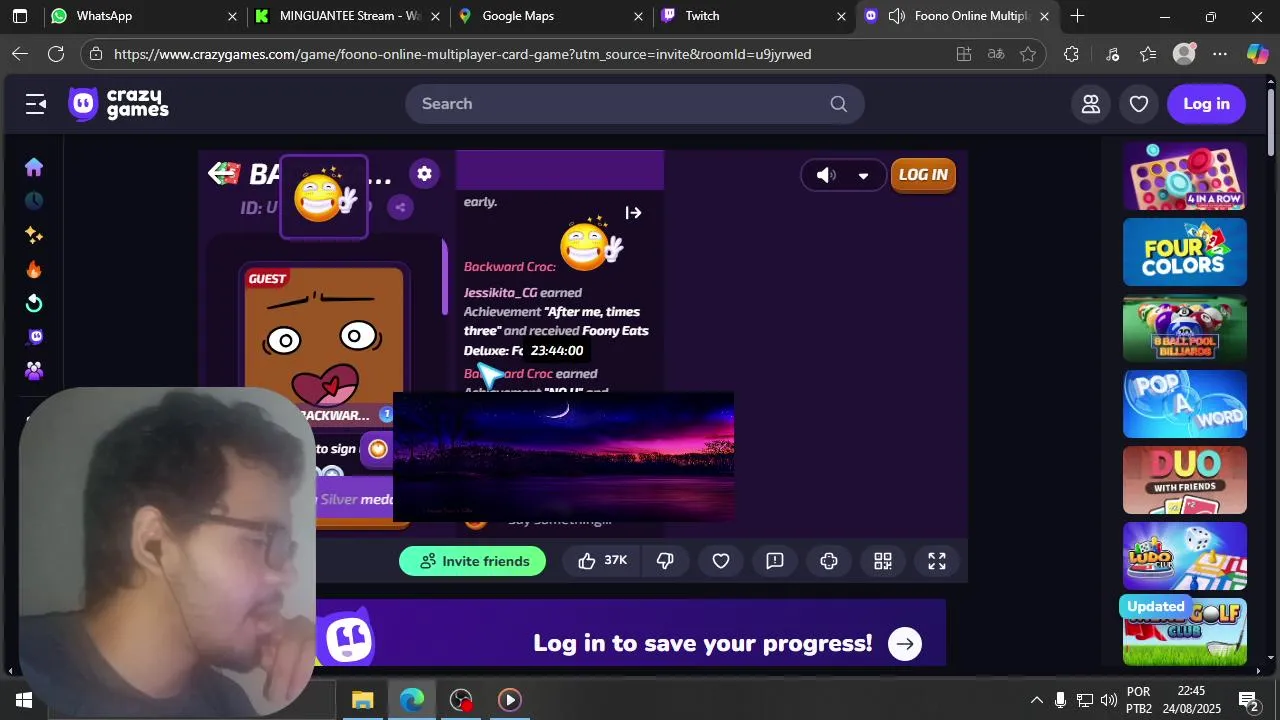The image size is (1280, 720).
Task: Switch to the Google Maps tab
Action: 551,16
